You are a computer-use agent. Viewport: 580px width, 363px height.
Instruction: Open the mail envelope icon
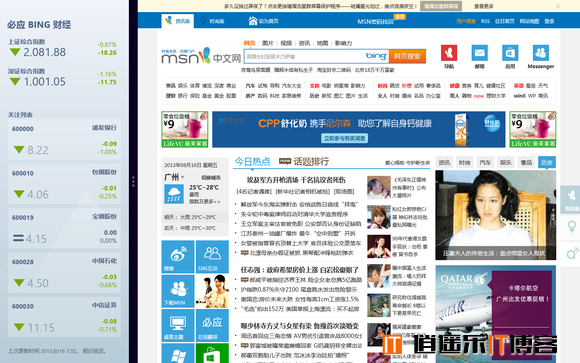(479, 53)
